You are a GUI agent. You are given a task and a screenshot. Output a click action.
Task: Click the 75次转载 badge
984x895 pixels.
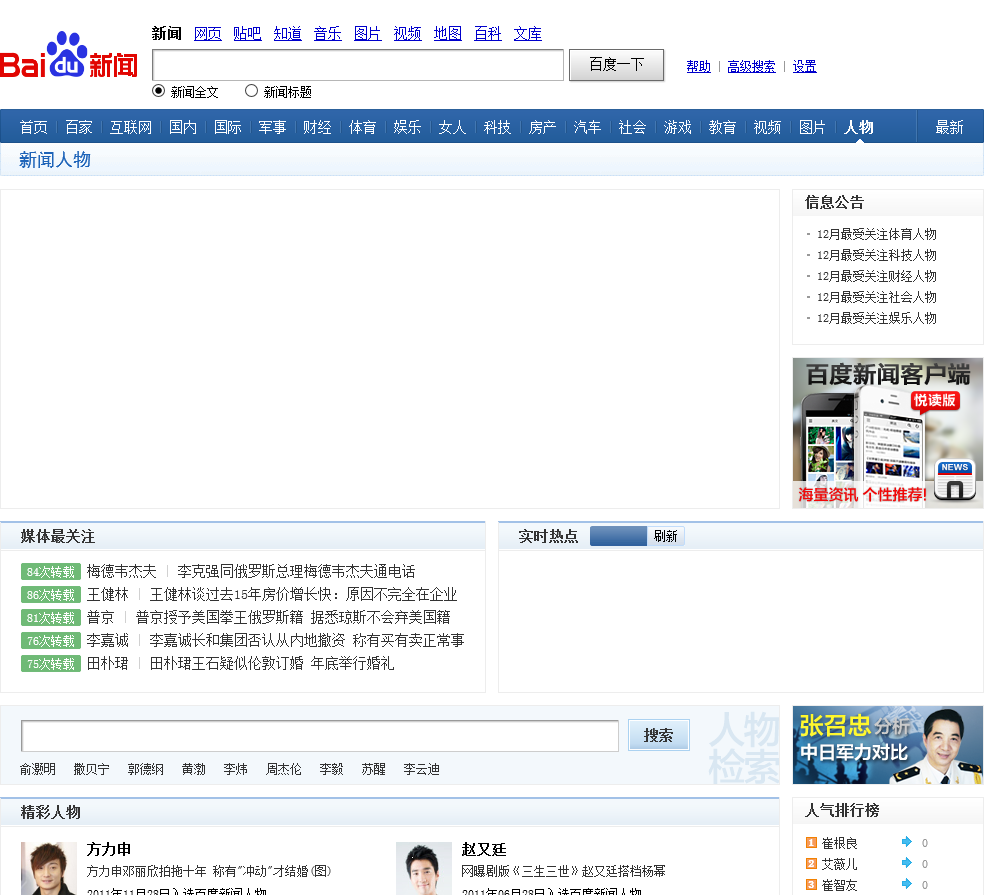(x=51, y=664)
